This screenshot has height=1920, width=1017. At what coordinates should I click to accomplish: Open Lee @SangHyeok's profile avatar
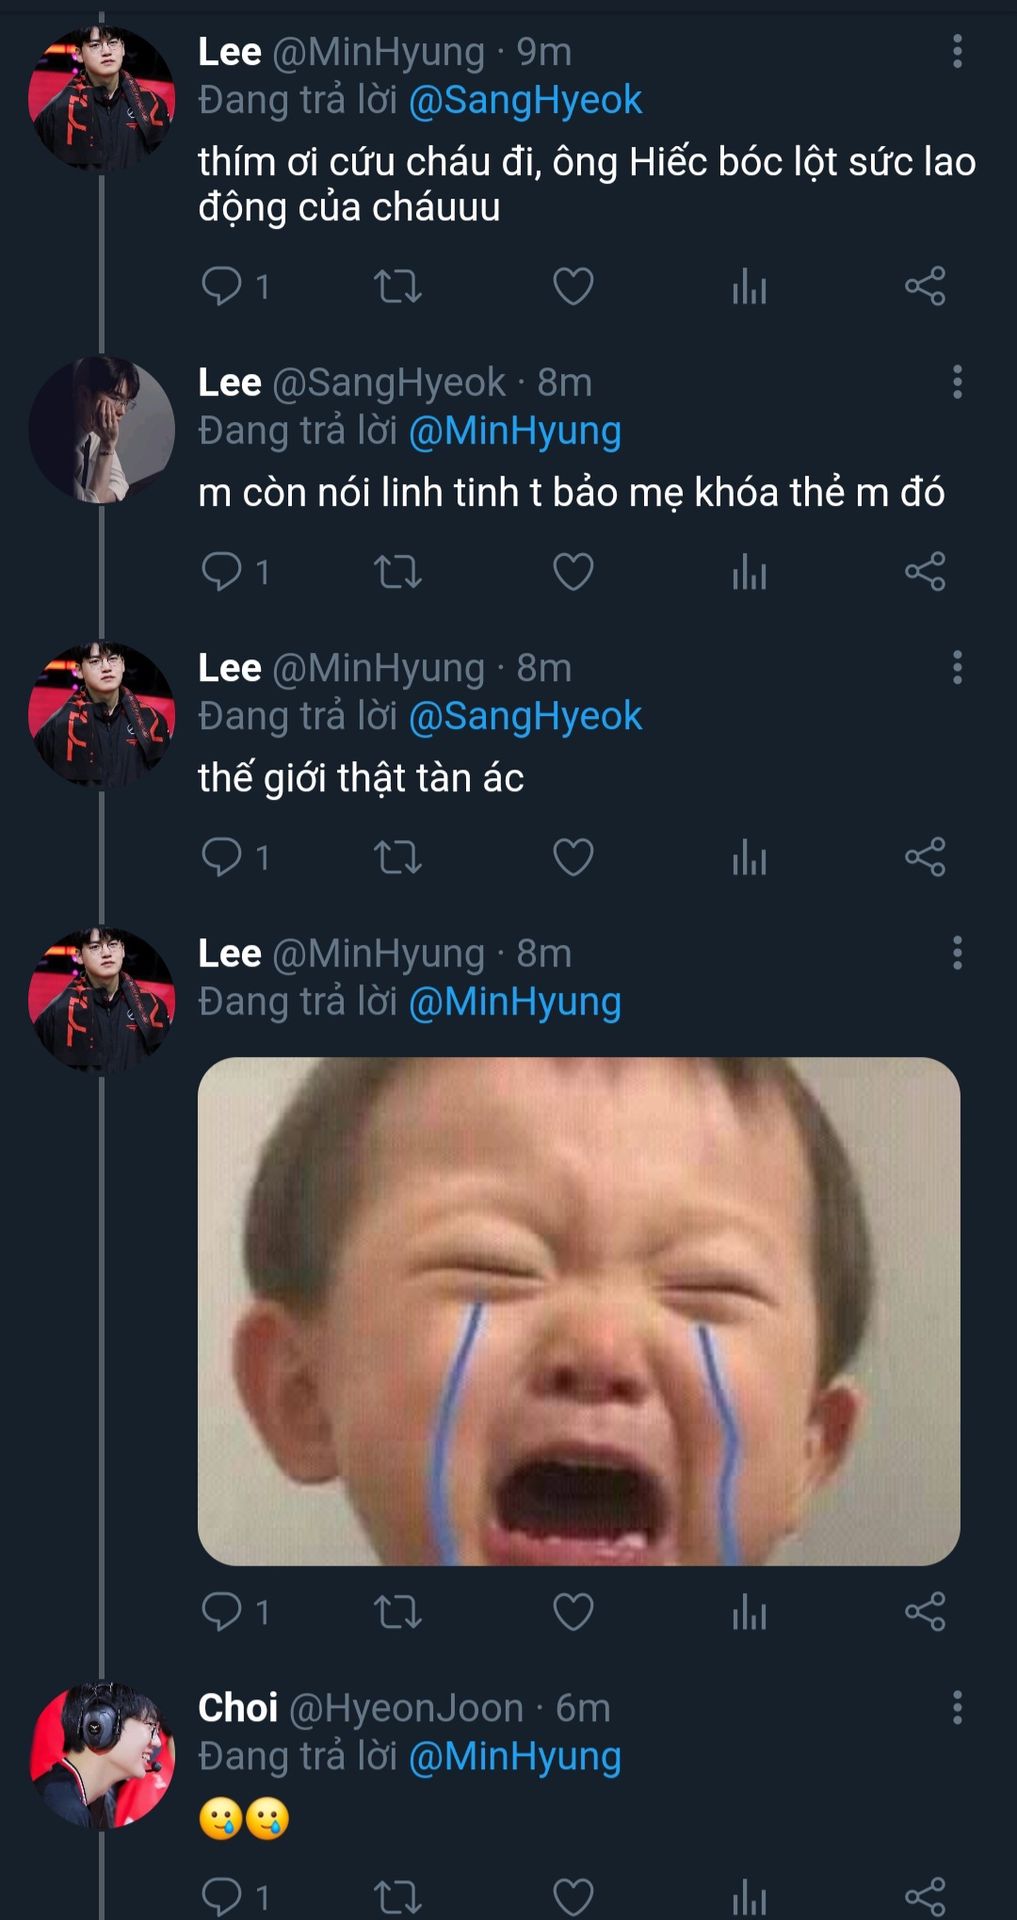click(102, 429)
